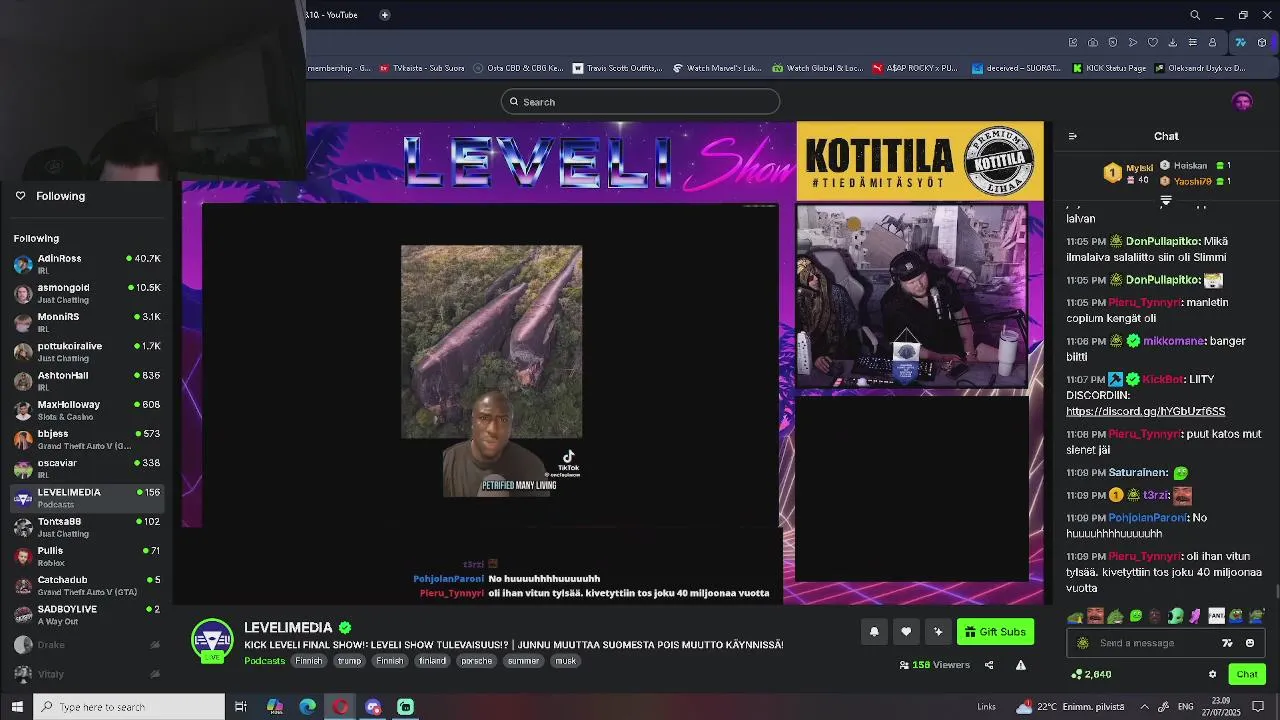Open the Windows notification center icon
The image size is (1280, 720).
[x=1258, y=707]
